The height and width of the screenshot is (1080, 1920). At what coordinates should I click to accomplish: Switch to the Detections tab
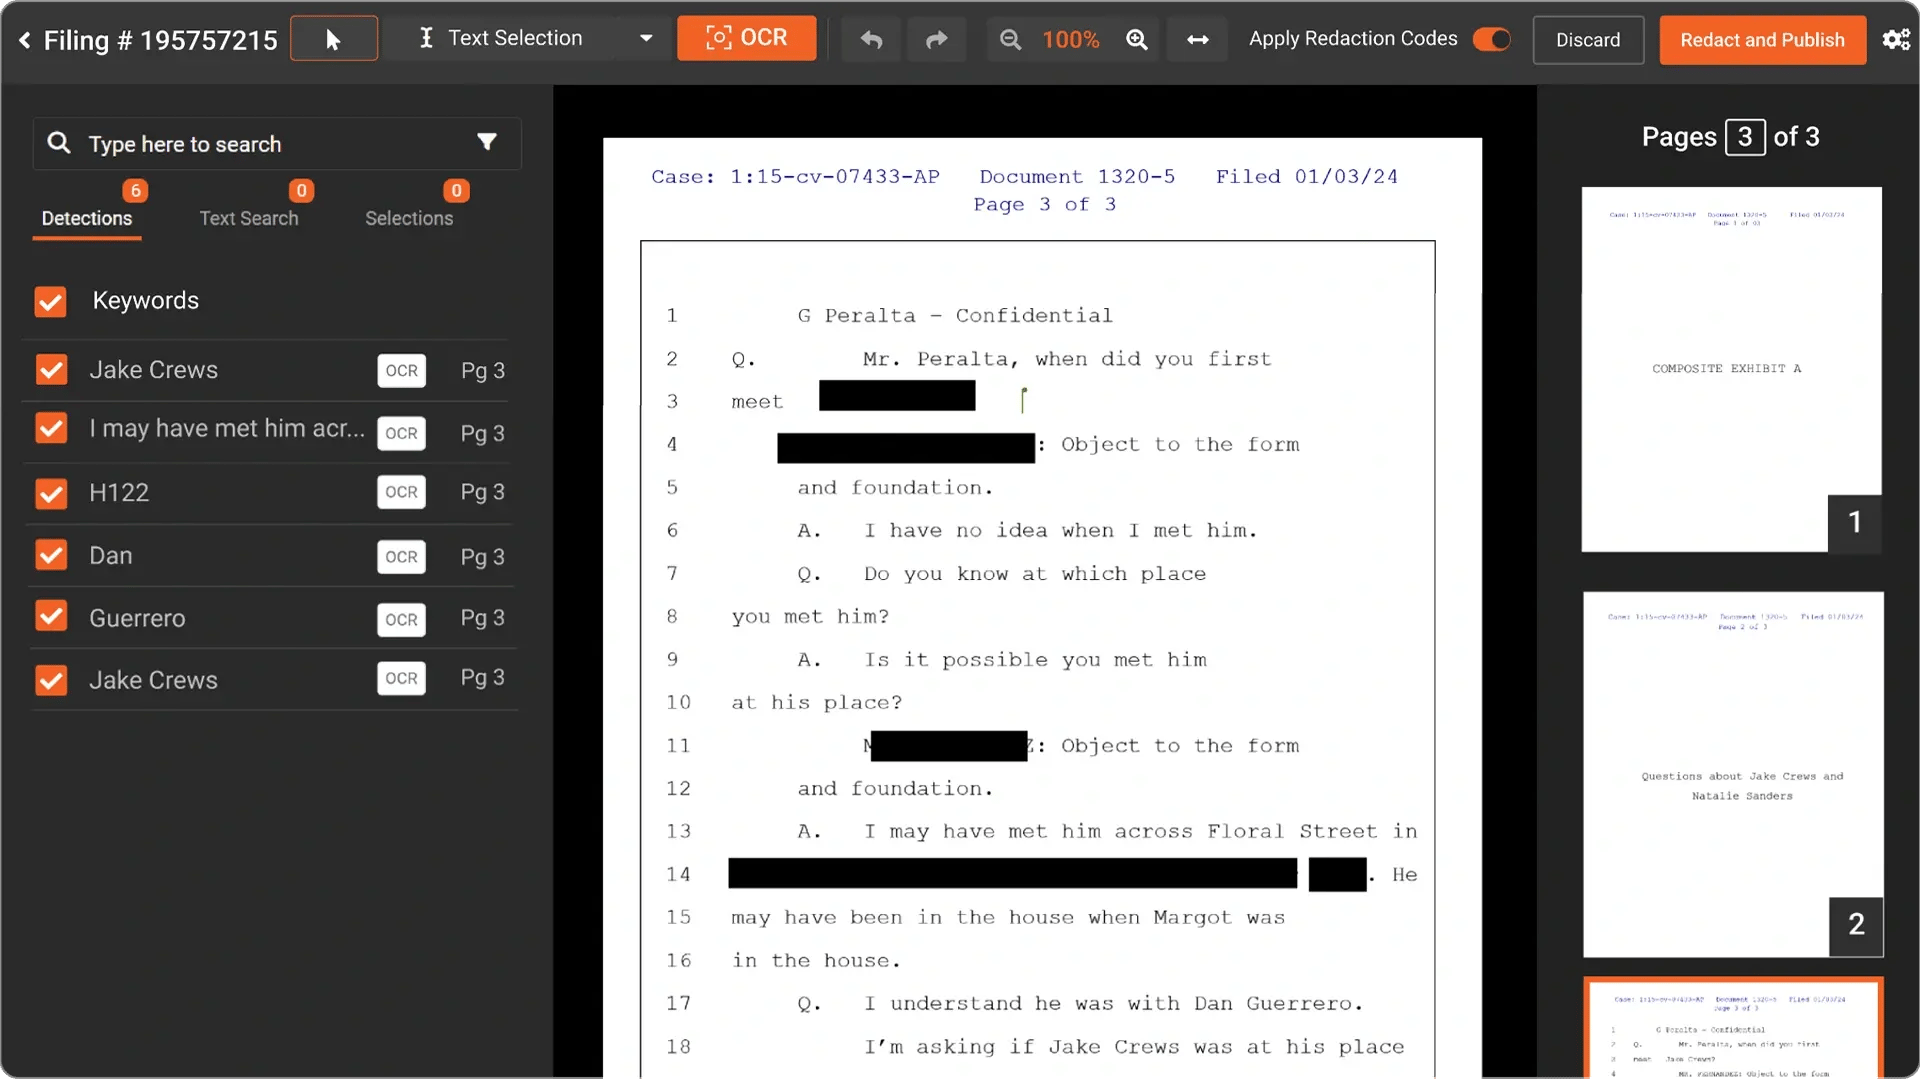87,218
